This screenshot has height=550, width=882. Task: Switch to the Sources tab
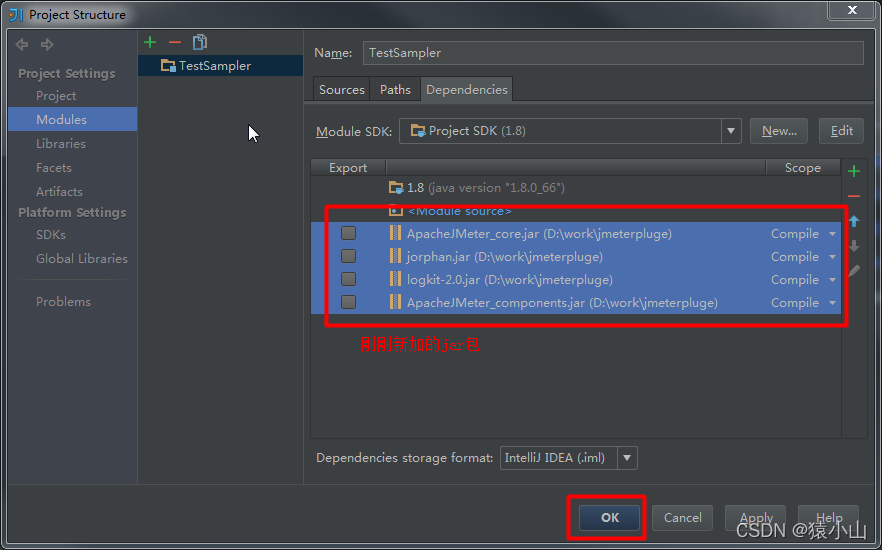(x=341, y=89)
